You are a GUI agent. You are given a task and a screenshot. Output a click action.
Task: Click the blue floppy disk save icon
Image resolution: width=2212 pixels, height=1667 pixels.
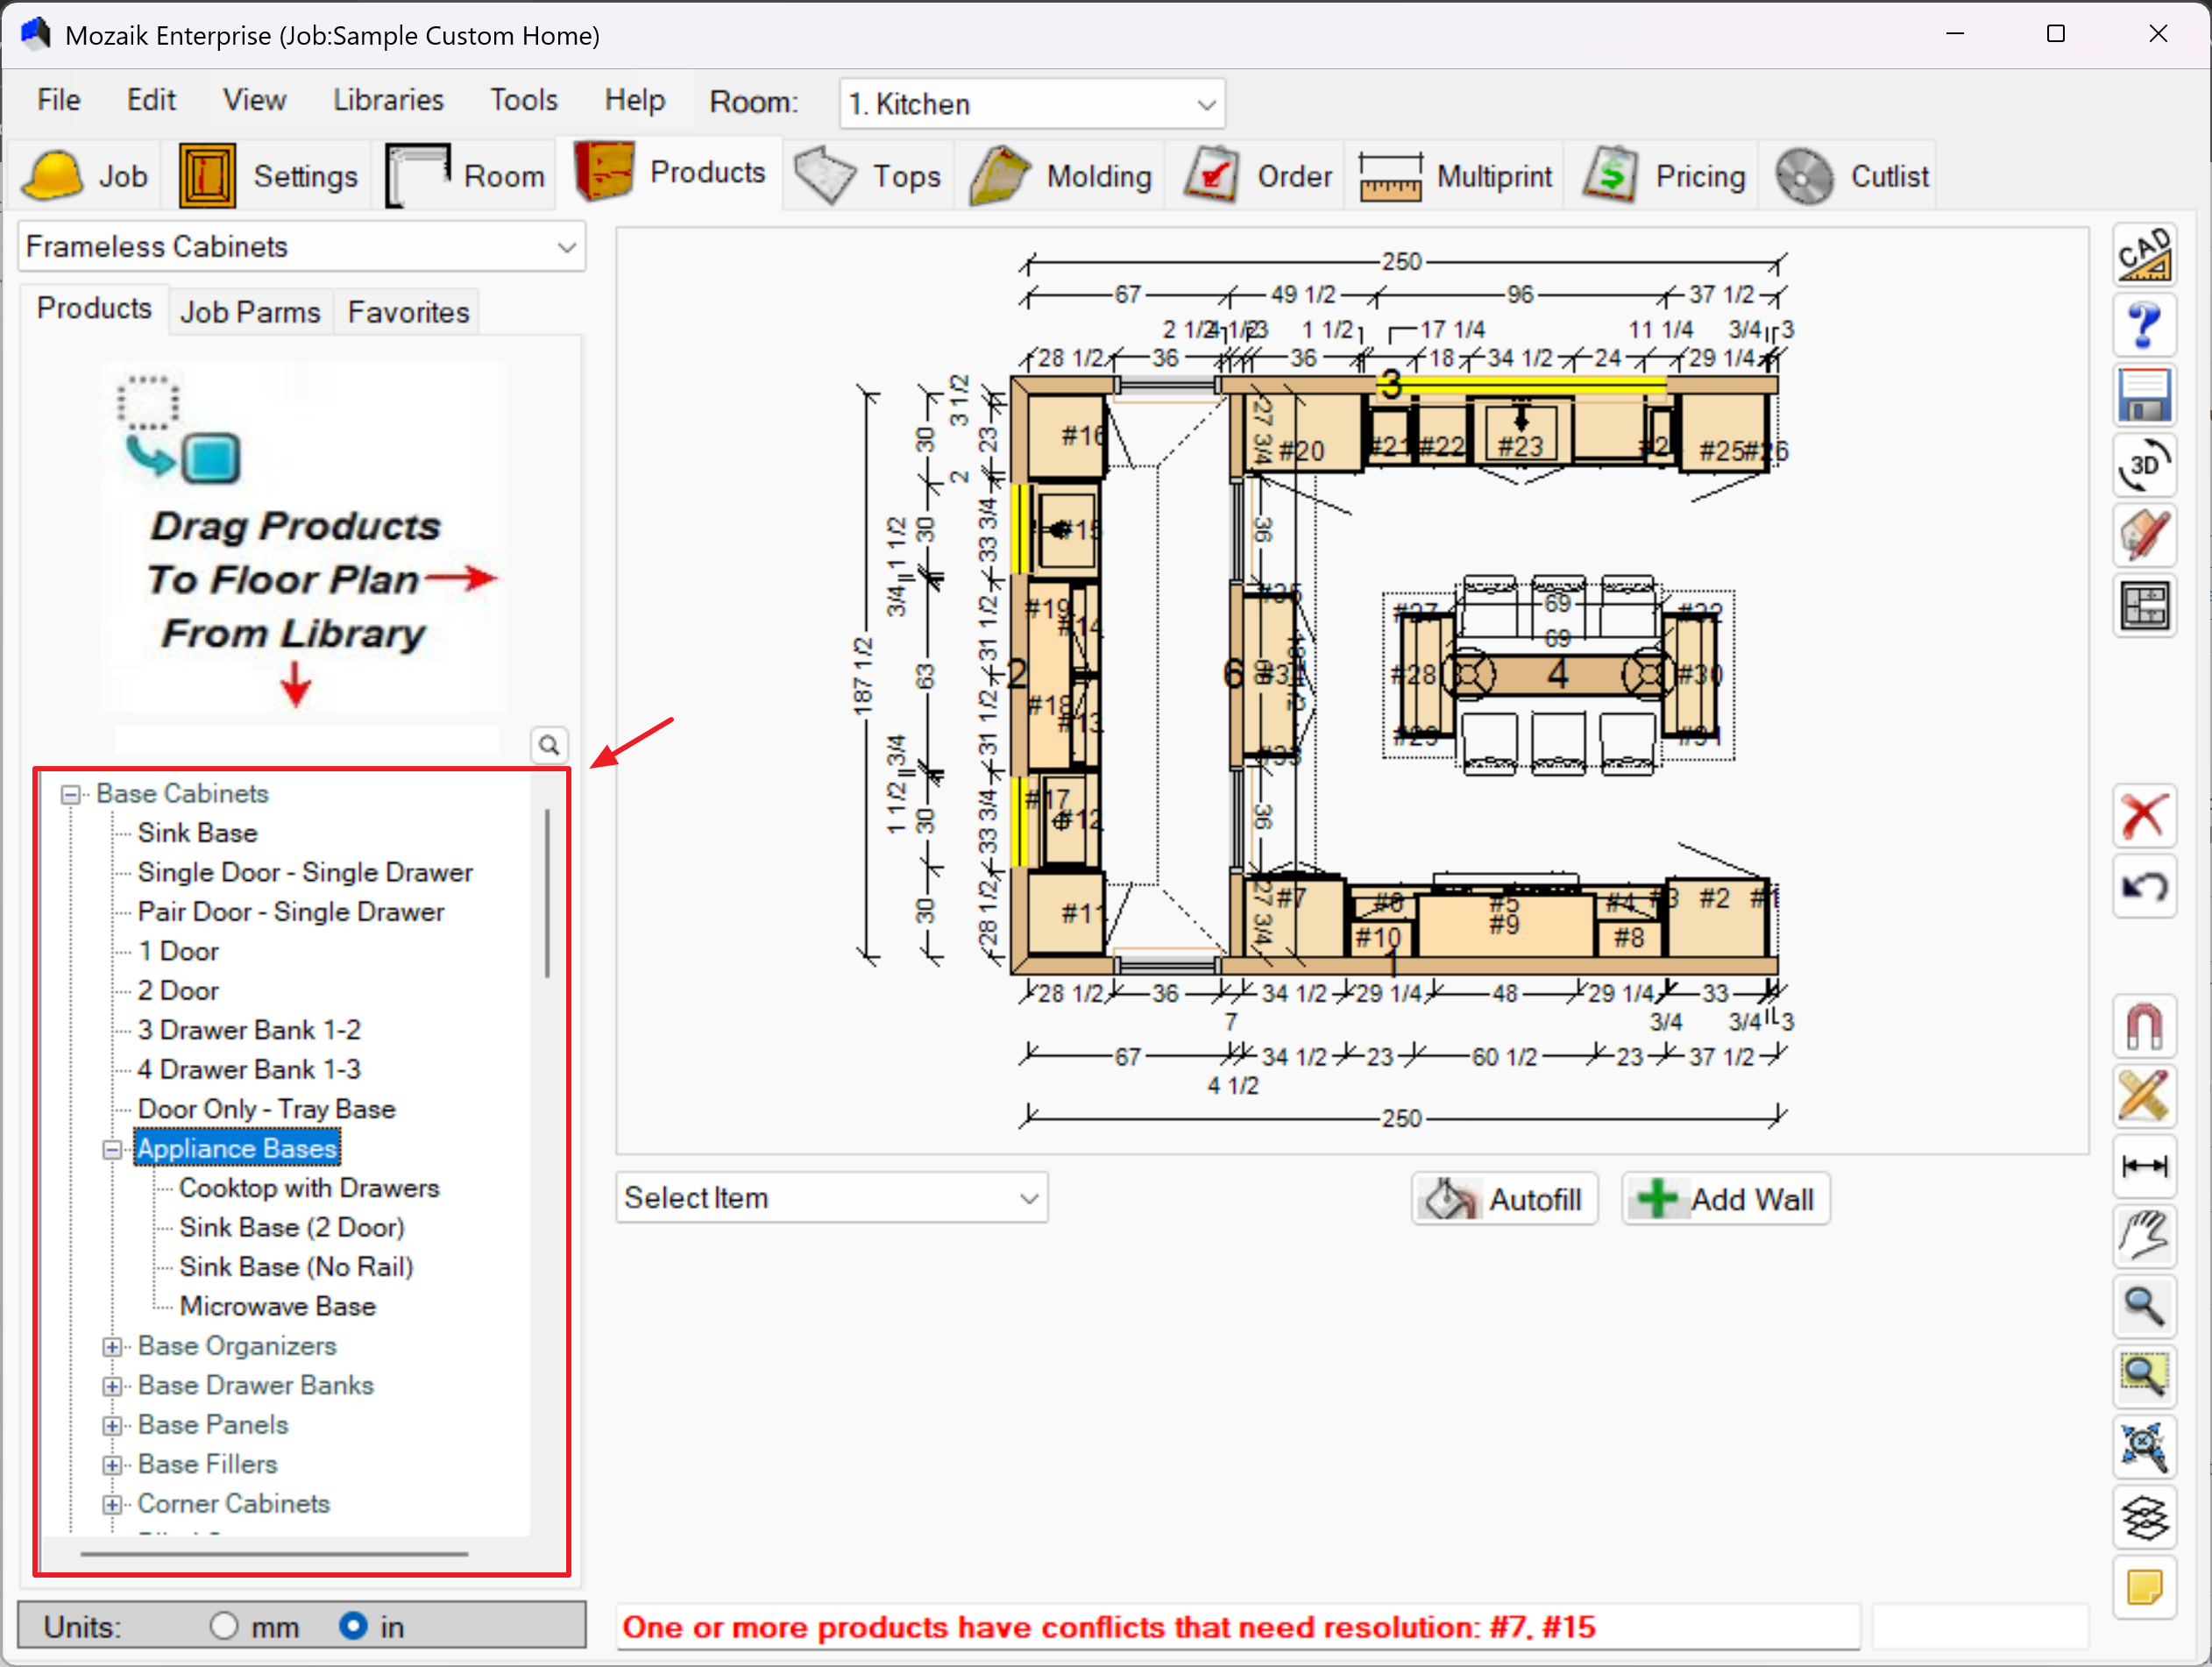point(2144,396)
